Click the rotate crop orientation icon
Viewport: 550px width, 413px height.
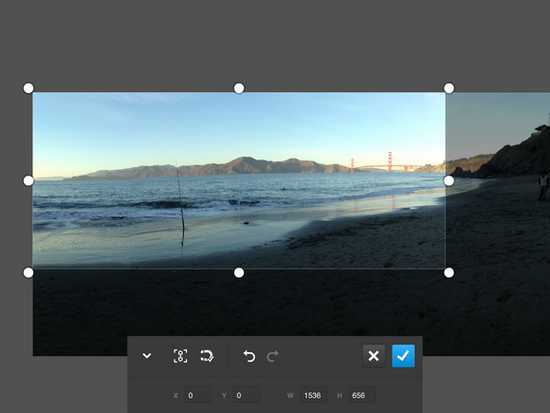pyautogui.click(x=207, y=356)
